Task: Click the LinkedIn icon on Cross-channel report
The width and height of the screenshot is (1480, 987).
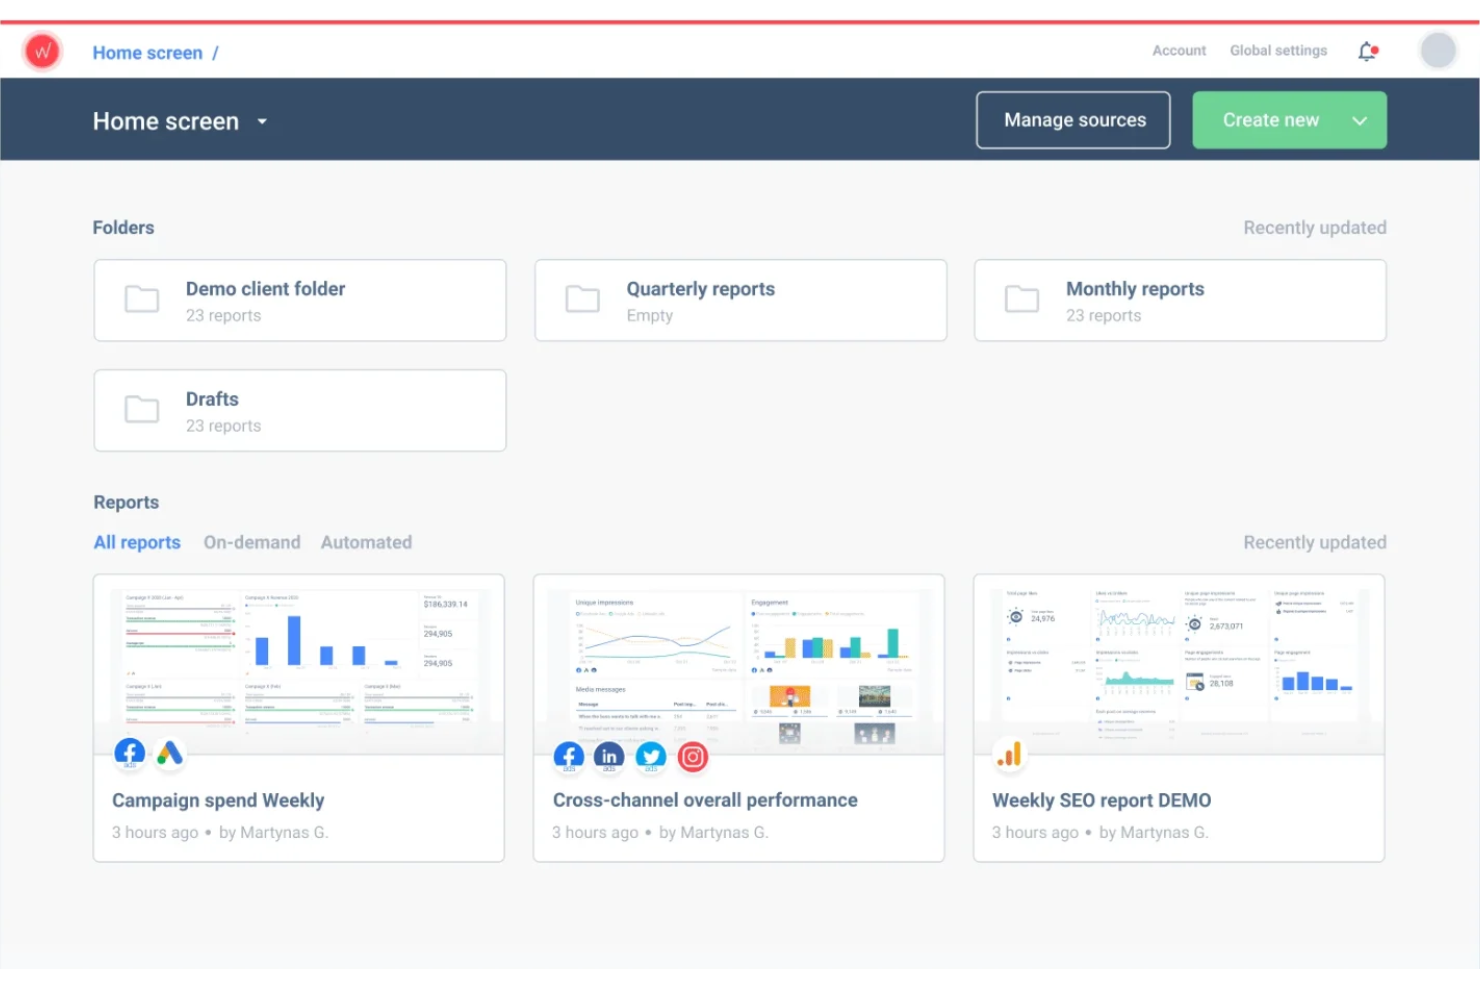Action: tap(609, 757)
